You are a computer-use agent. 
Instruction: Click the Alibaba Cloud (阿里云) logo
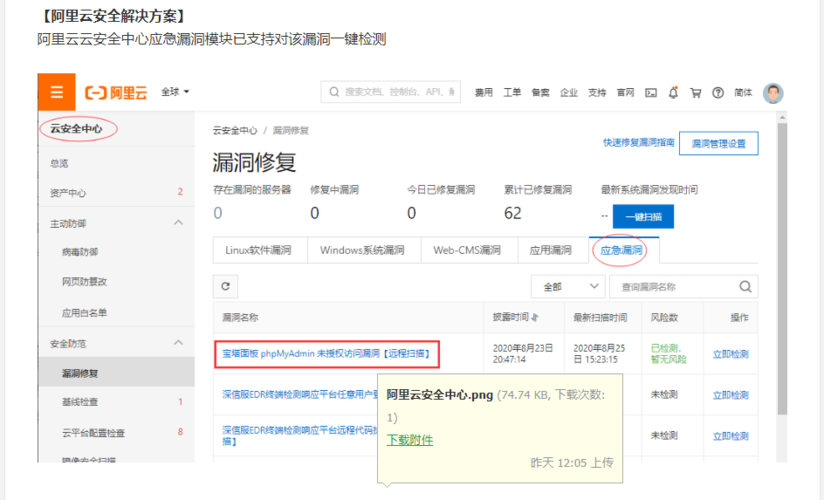(116, 93)
